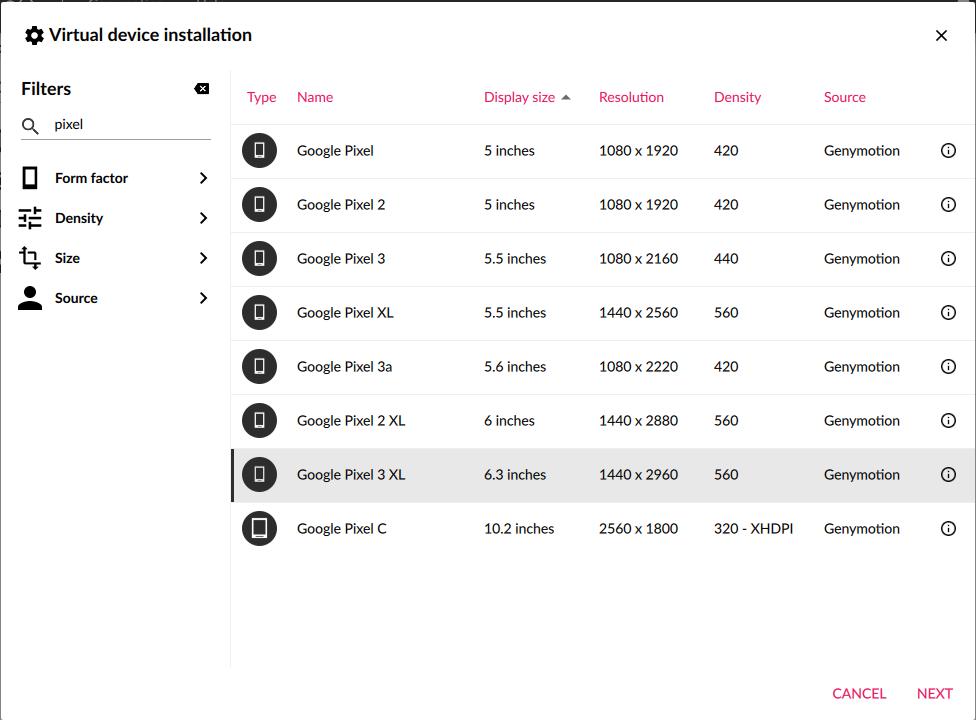Image resolution: width=976 pixels, height=720 pixels.
Task: Sort the list by Name column
Action: [314, 97]
